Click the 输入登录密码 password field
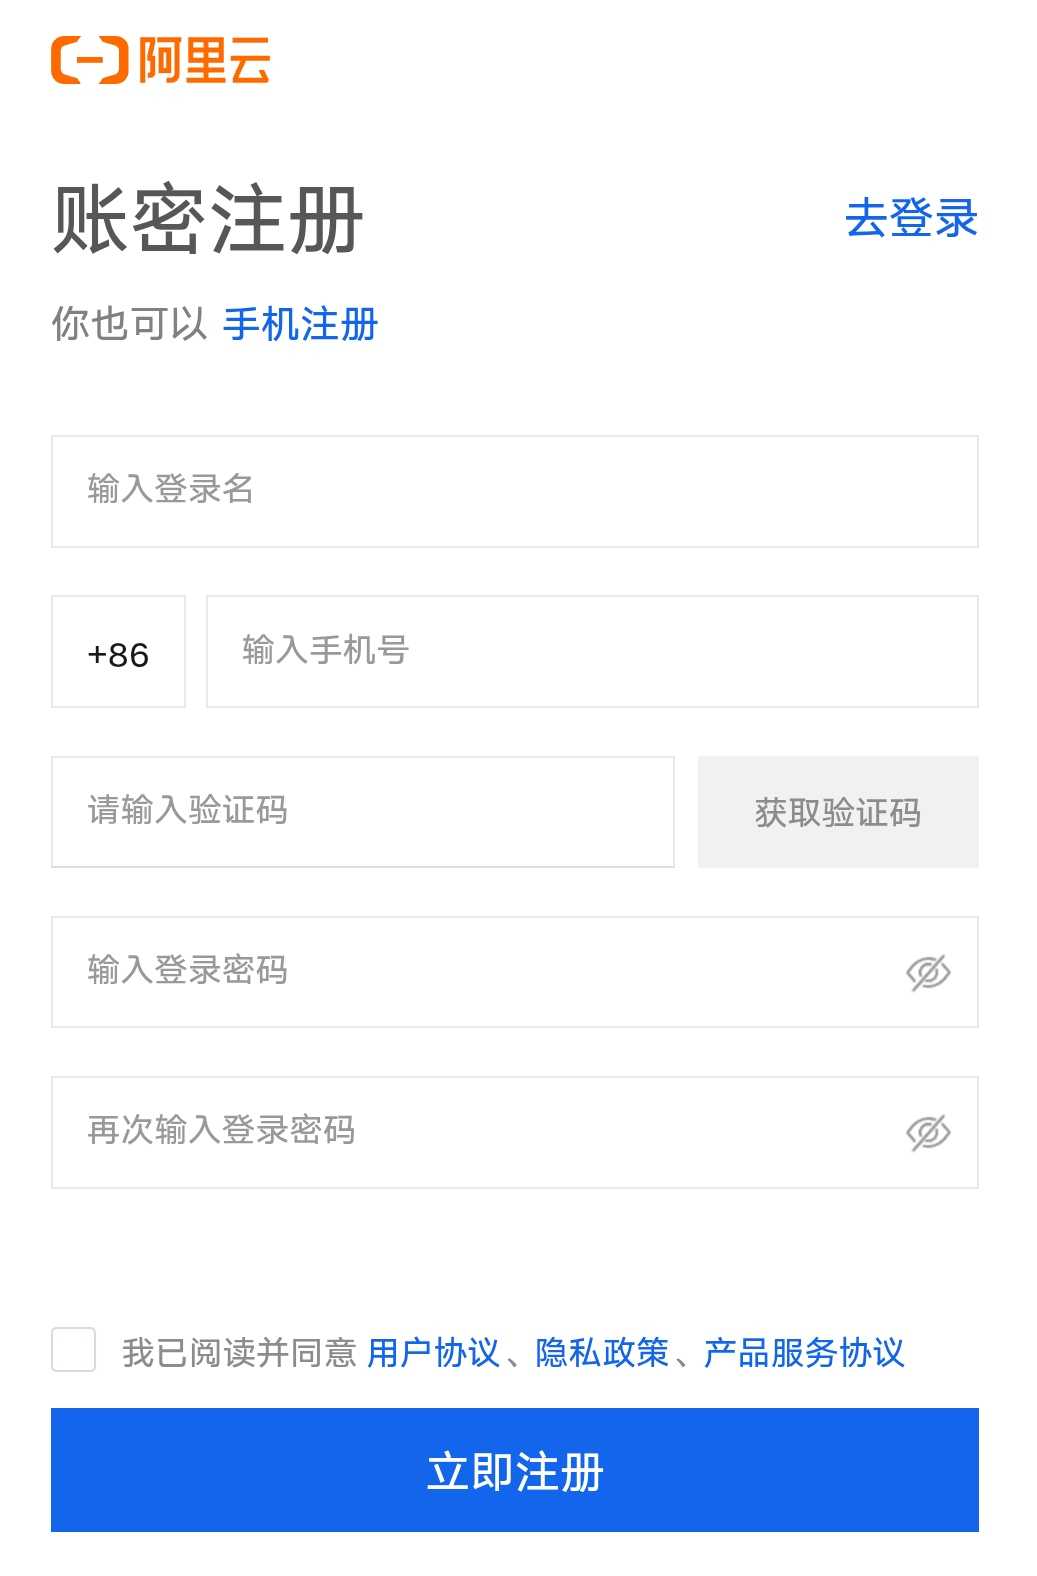This screenshot has width=1037, height=1576. tap(450, 972)
